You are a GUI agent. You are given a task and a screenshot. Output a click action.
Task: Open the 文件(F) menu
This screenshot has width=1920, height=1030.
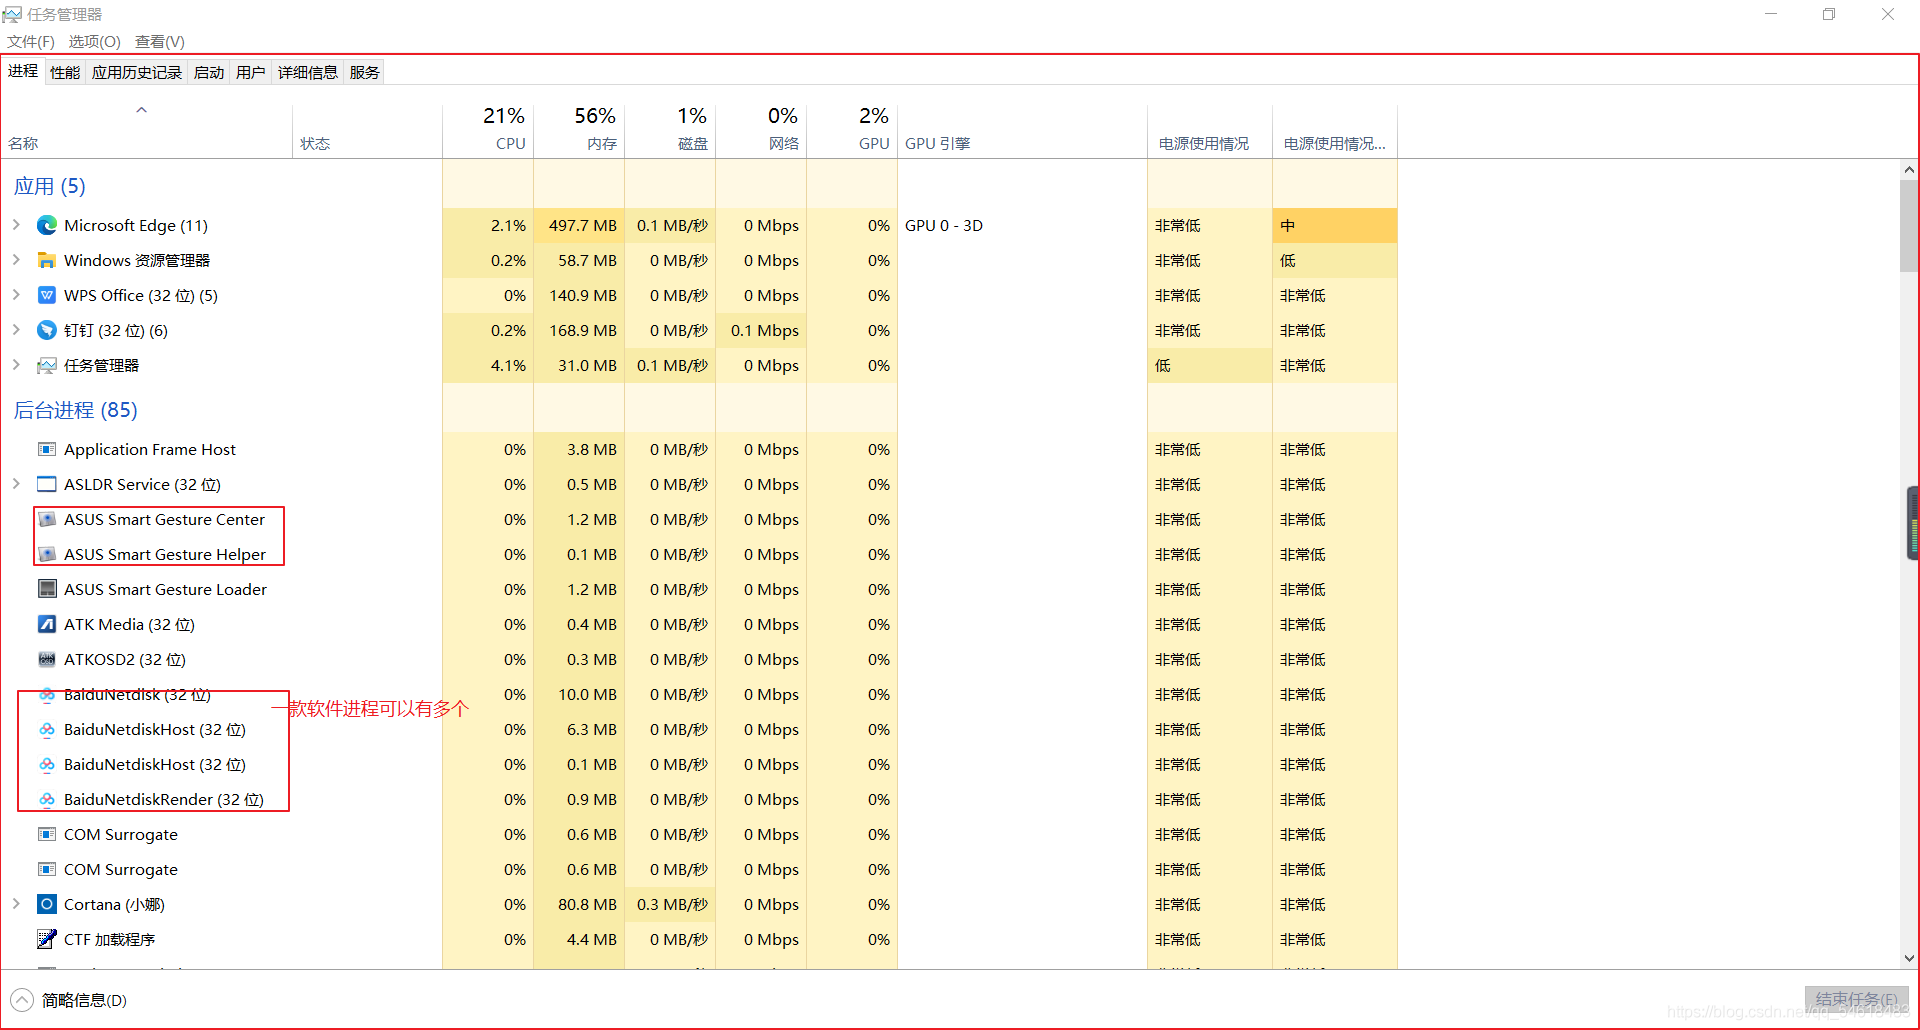click(31, 42)
